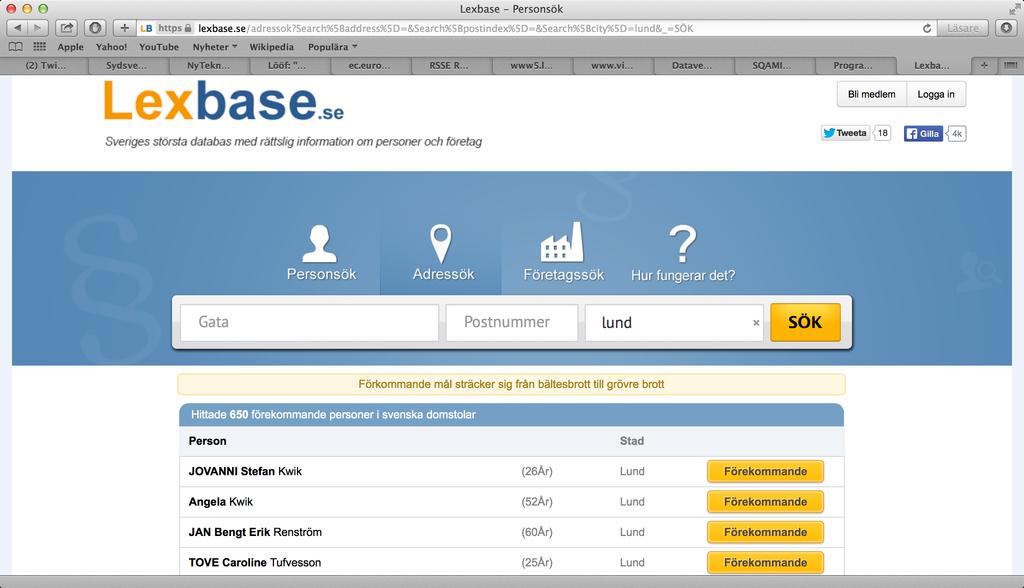Screen dimensions: 1024x588
Task: Click the browser address bar URL
Action: [x=445, y=28]
